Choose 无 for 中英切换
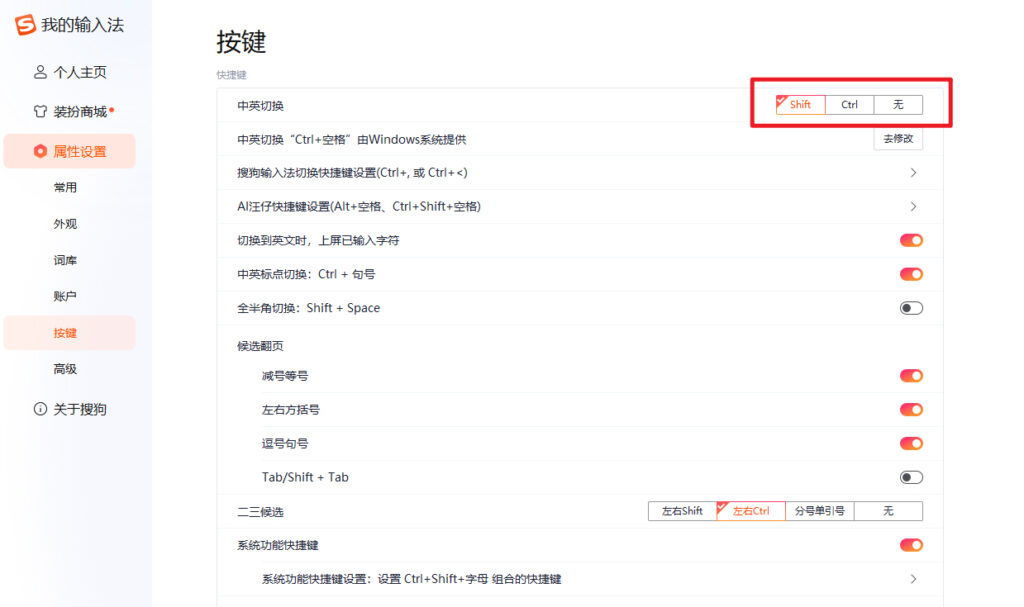 click(x=899, y=105)
